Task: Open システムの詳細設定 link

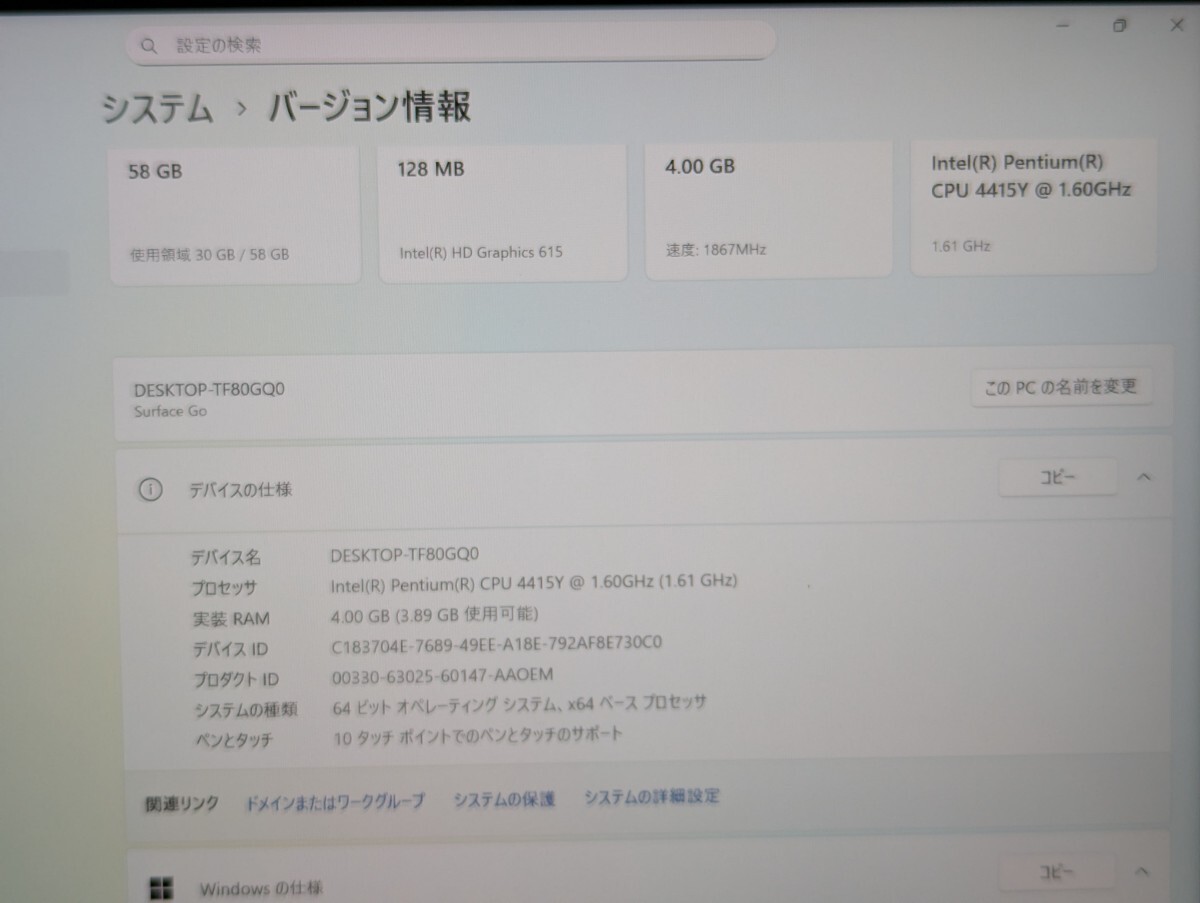Action: coord(651,797)
